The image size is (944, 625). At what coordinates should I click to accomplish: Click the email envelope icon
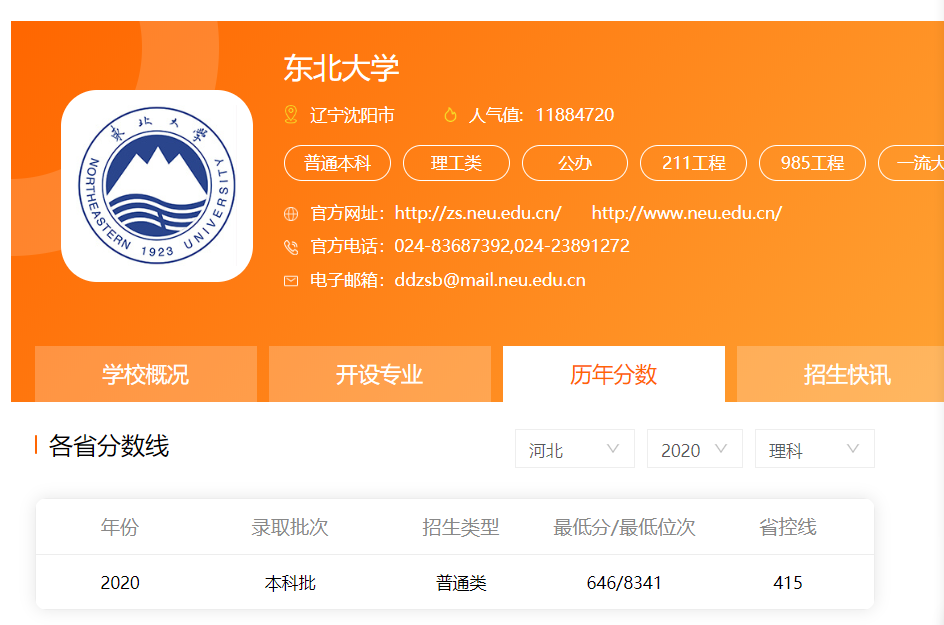point(291,281)
